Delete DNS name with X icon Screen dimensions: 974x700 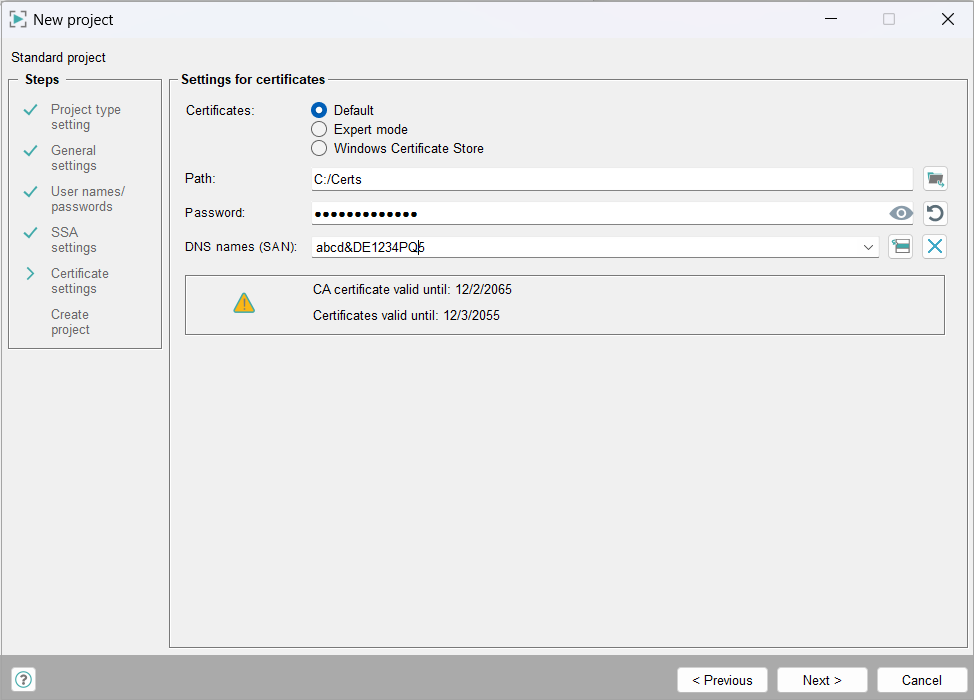[x=935, y=247]
